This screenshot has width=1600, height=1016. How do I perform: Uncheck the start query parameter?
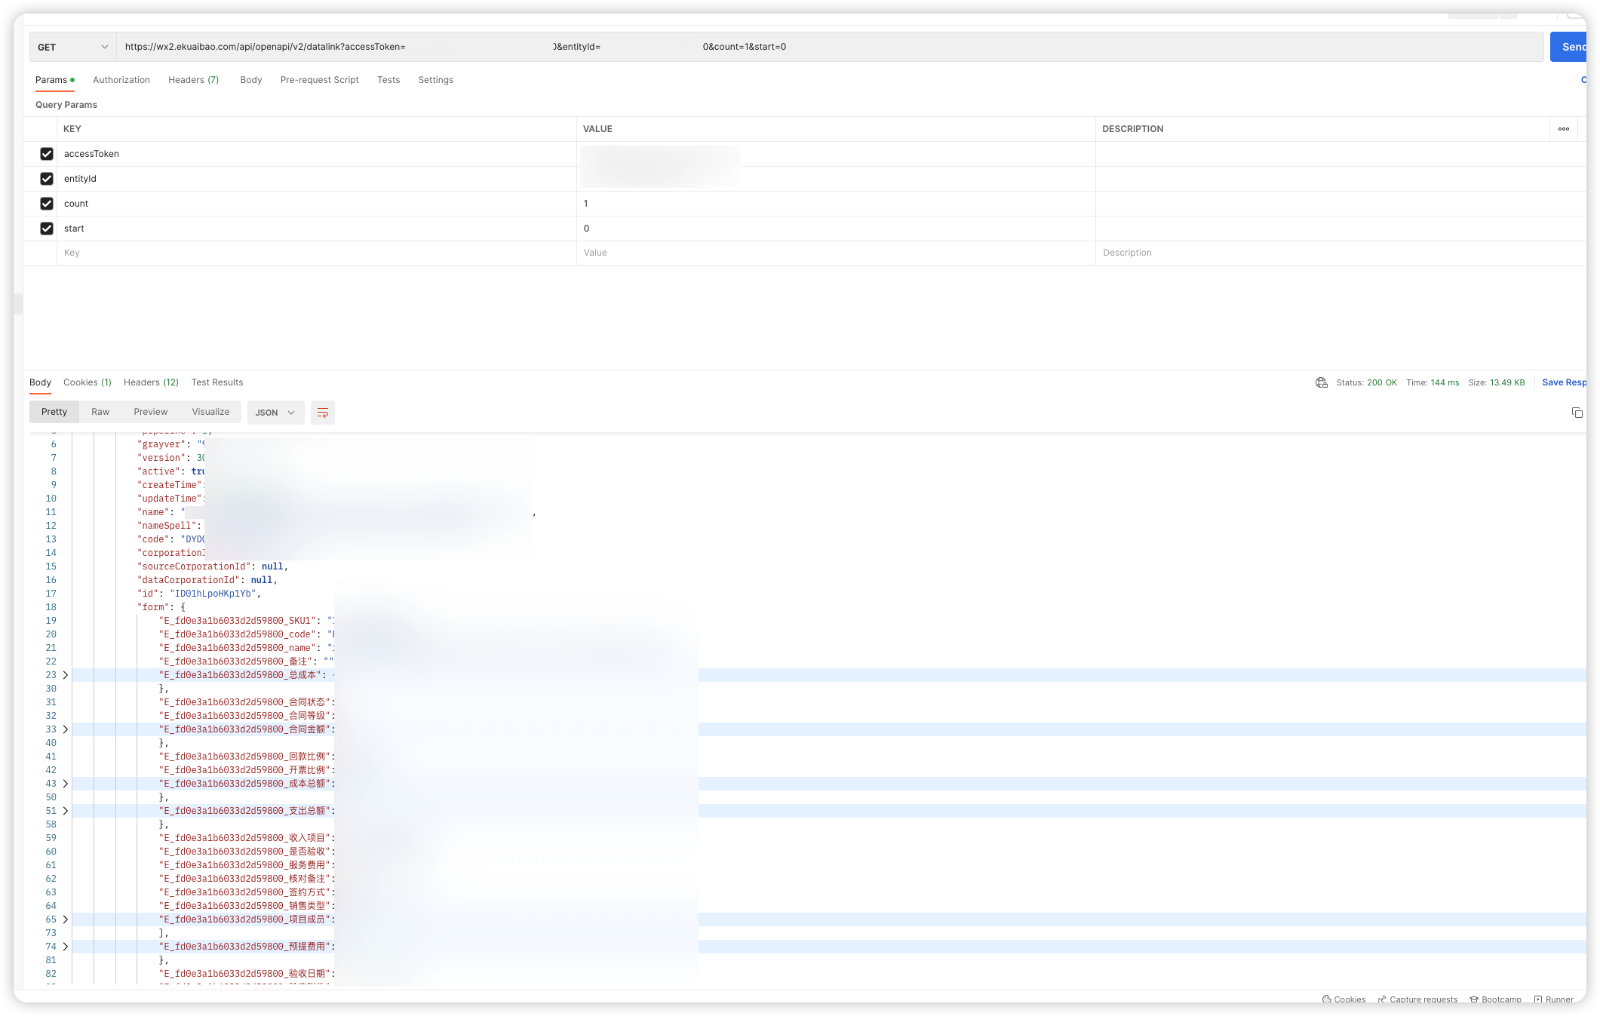46,229
